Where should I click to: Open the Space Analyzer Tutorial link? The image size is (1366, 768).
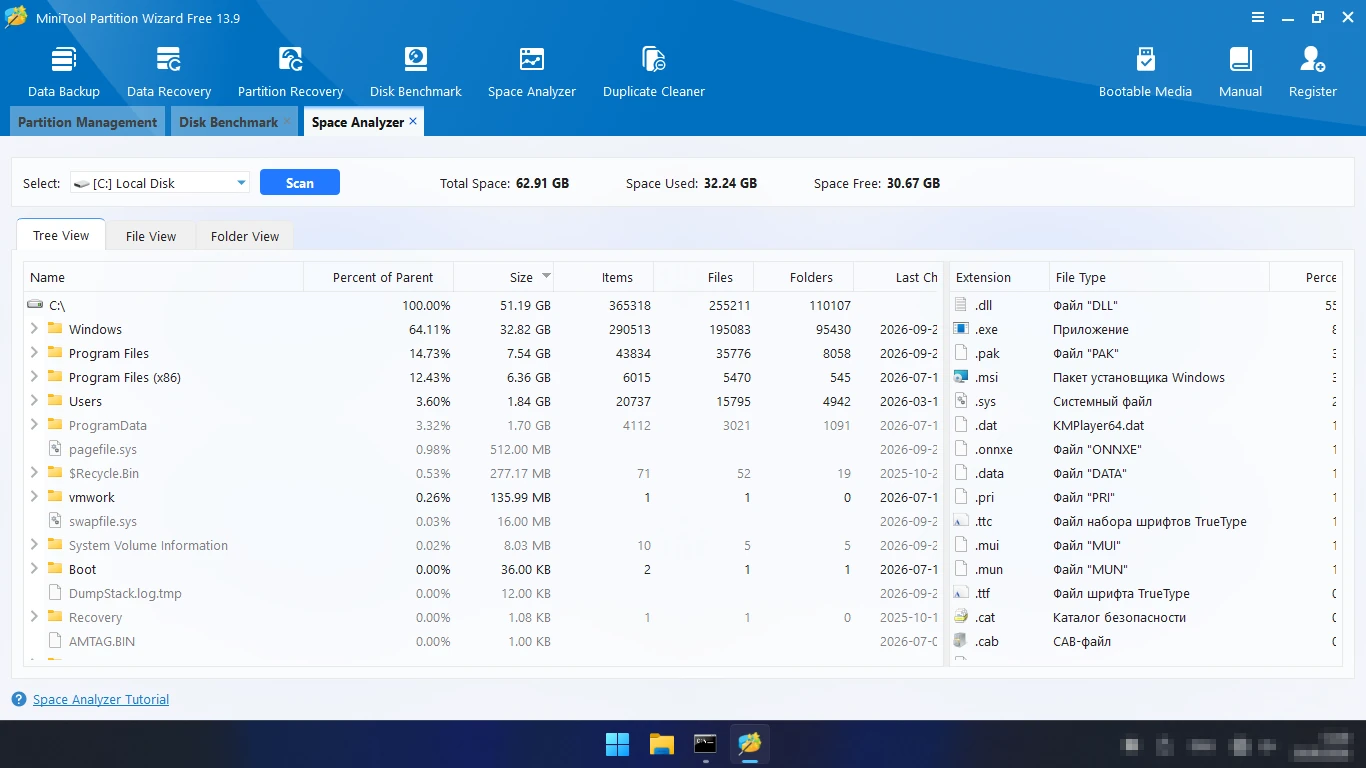pyautogui.click(x=101, y=699)
